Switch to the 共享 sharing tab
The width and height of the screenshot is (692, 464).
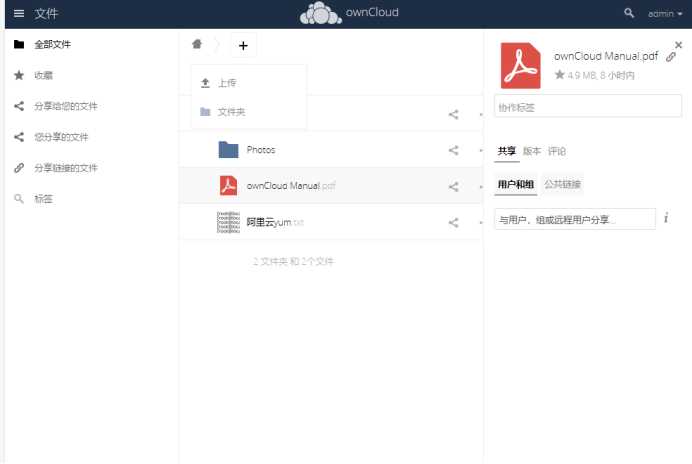pos(507,151)
